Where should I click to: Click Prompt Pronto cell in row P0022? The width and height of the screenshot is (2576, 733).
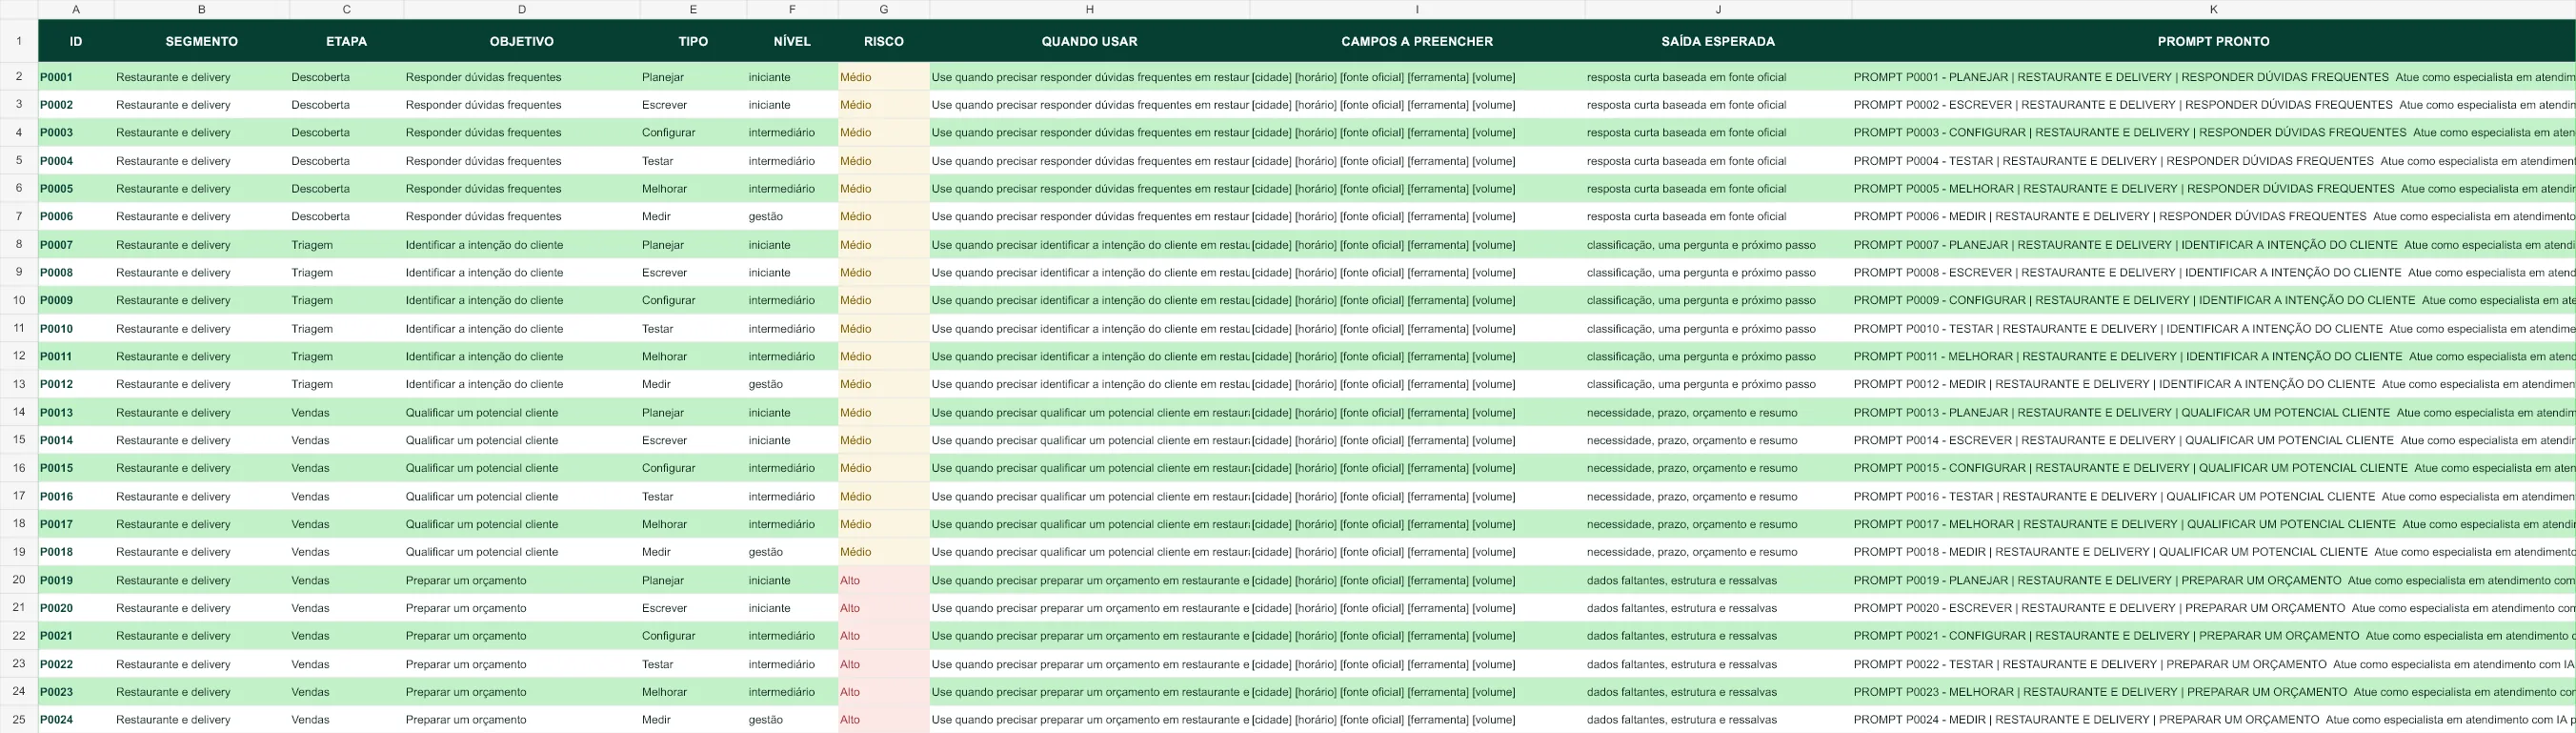click(x=2213, y=664)
